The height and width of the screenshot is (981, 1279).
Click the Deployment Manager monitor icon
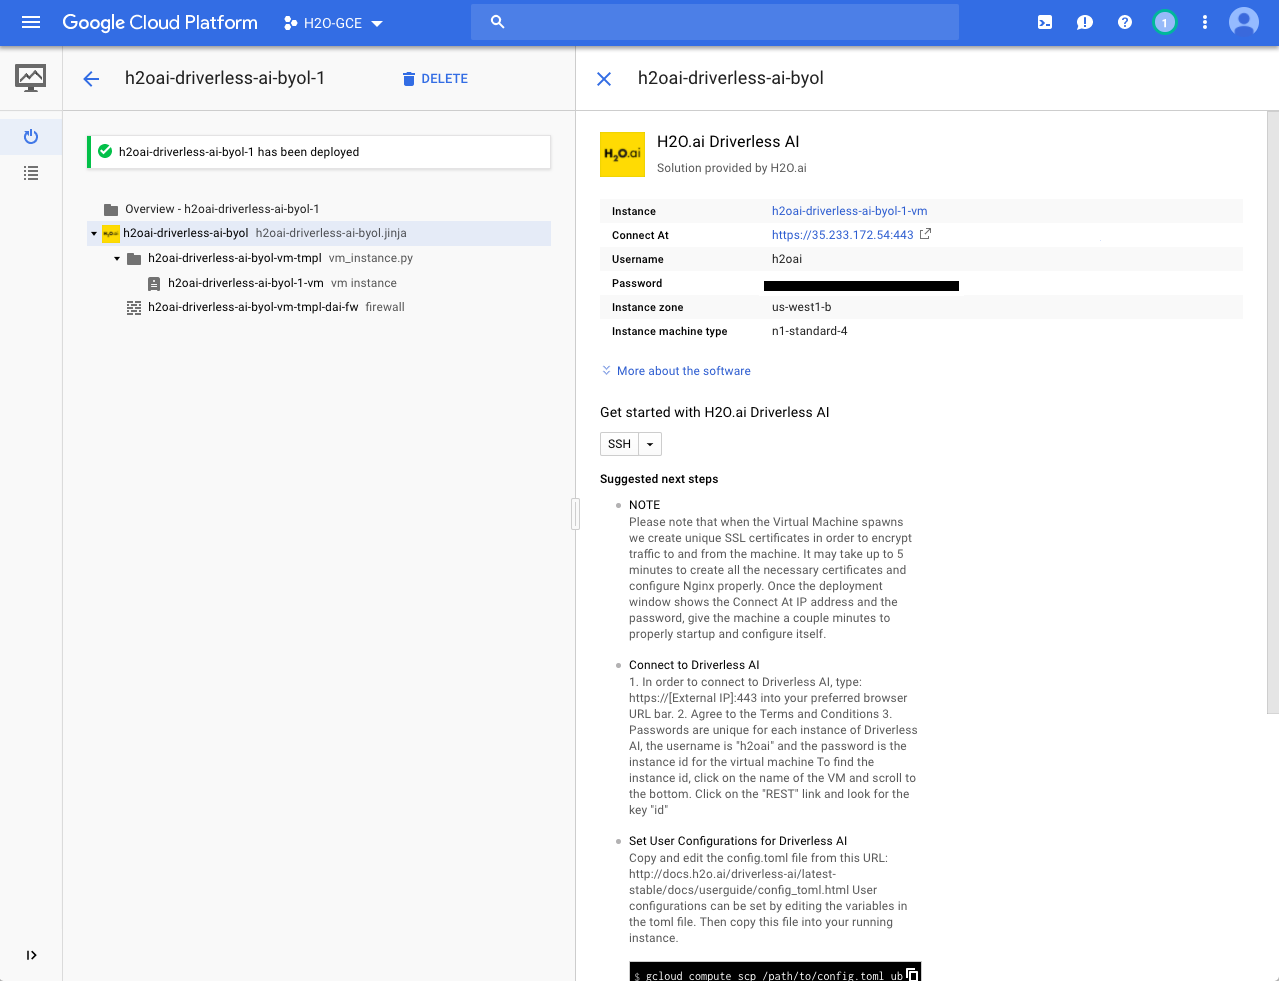(30, 77)
